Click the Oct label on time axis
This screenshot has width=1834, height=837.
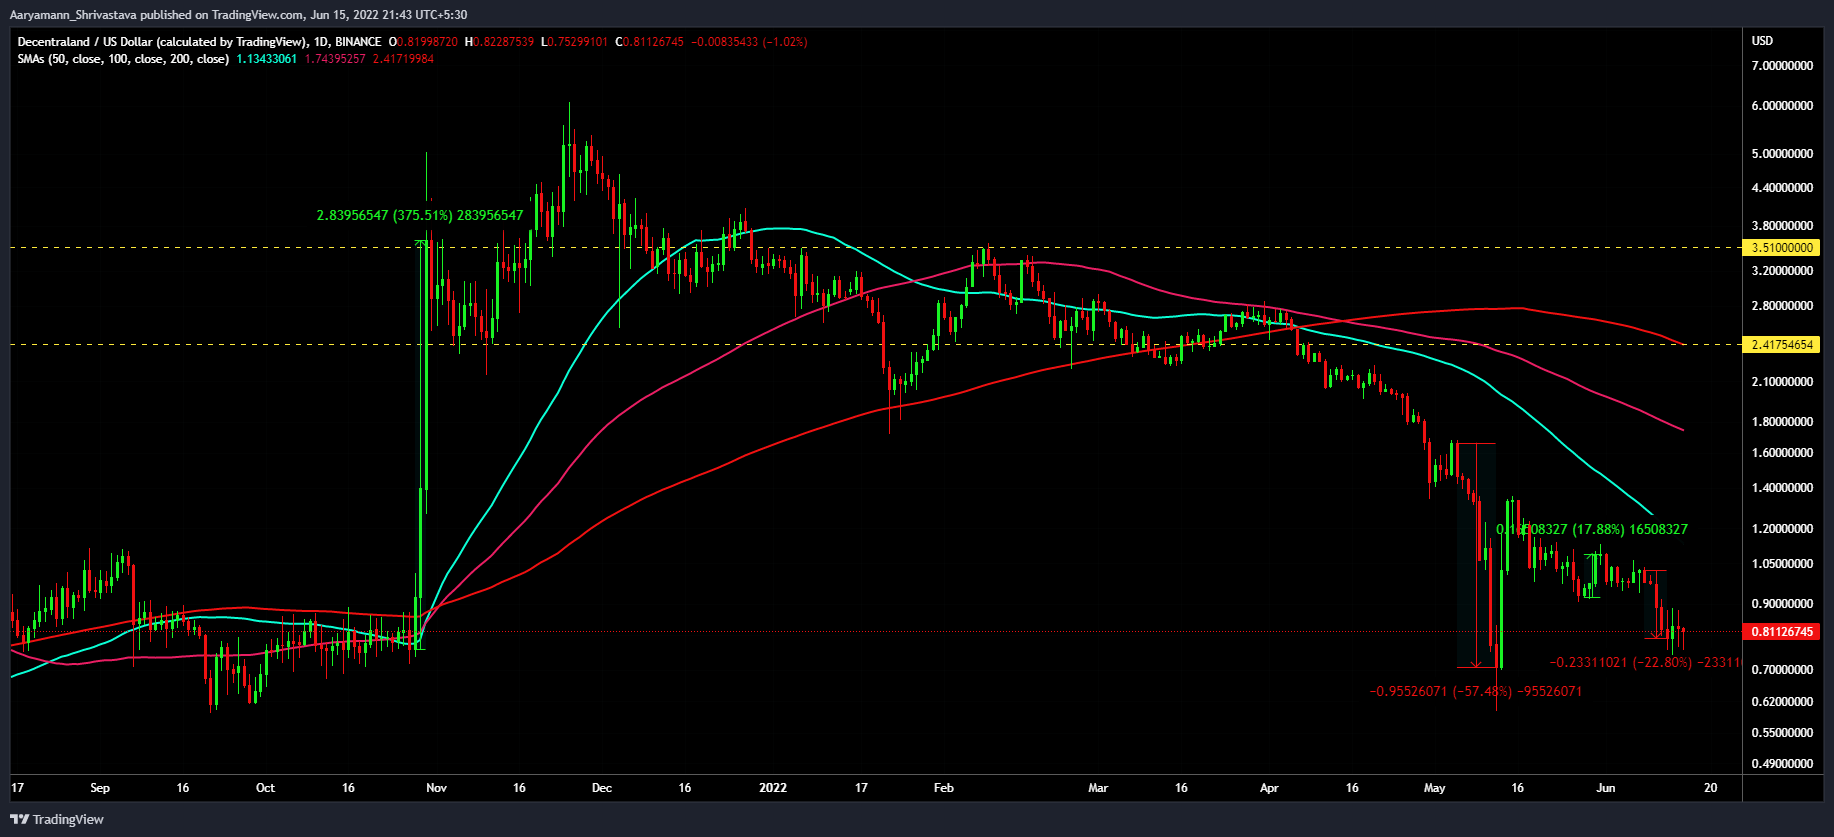tap(265, 788)
